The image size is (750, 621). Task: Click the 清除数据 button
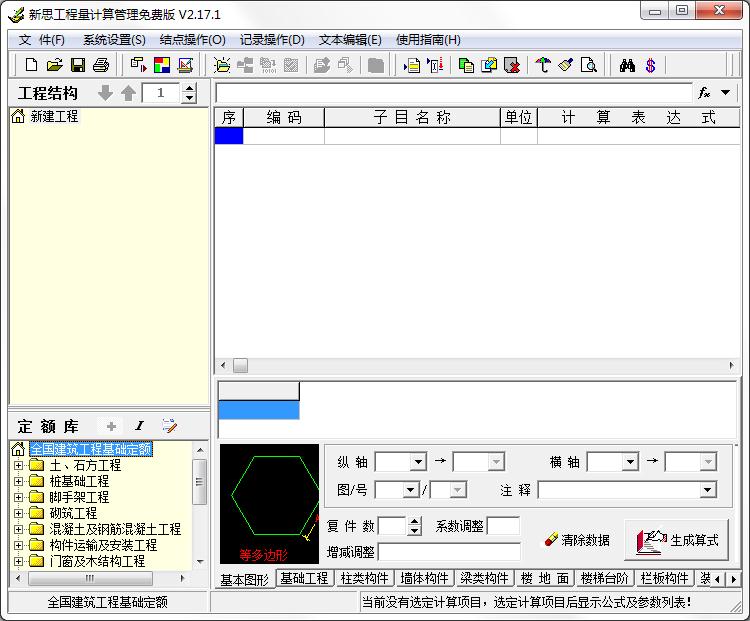point(577,540)
